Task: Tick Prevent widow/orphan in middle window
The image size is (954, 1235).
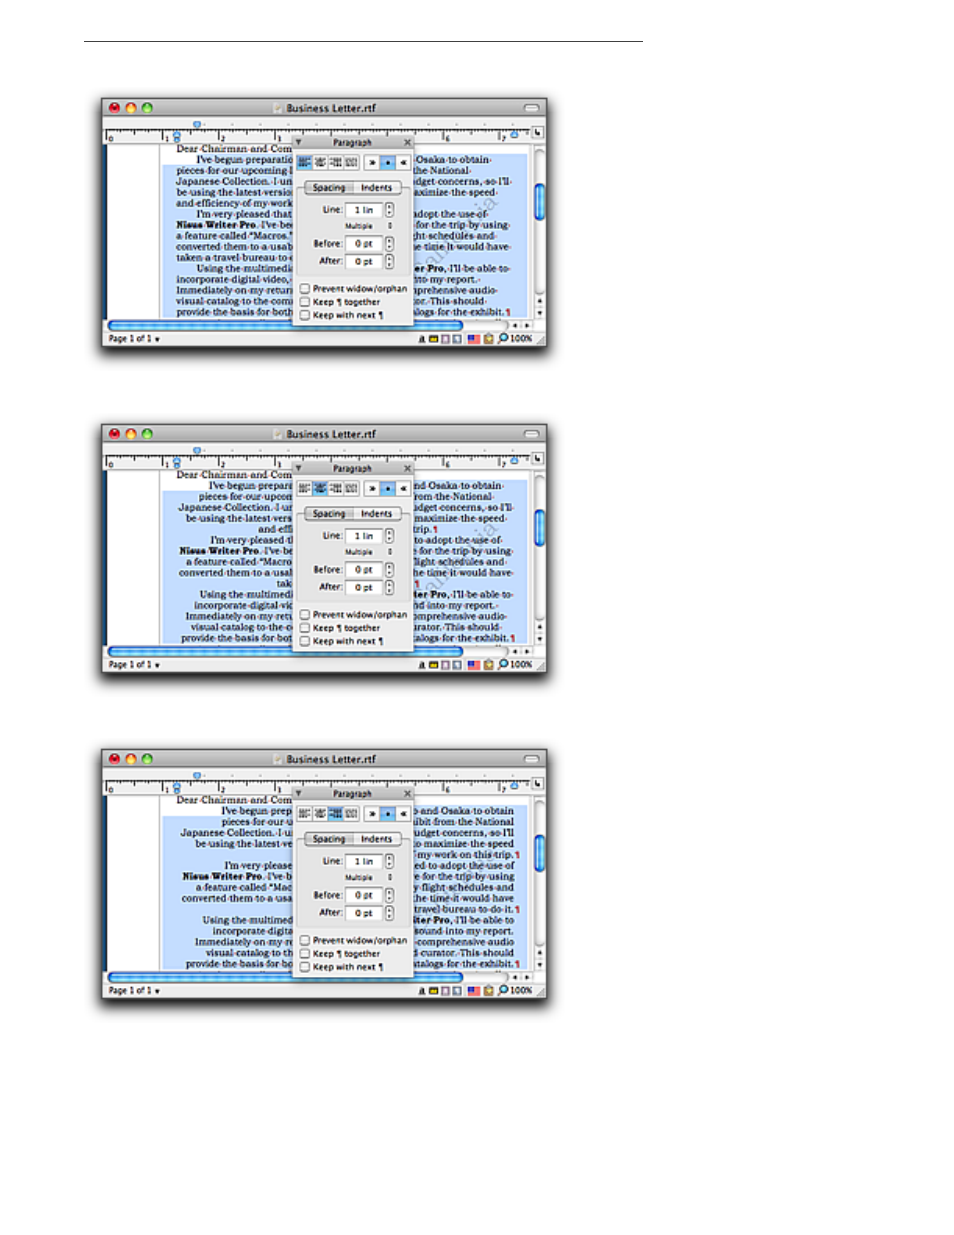Action: point(305,614)
